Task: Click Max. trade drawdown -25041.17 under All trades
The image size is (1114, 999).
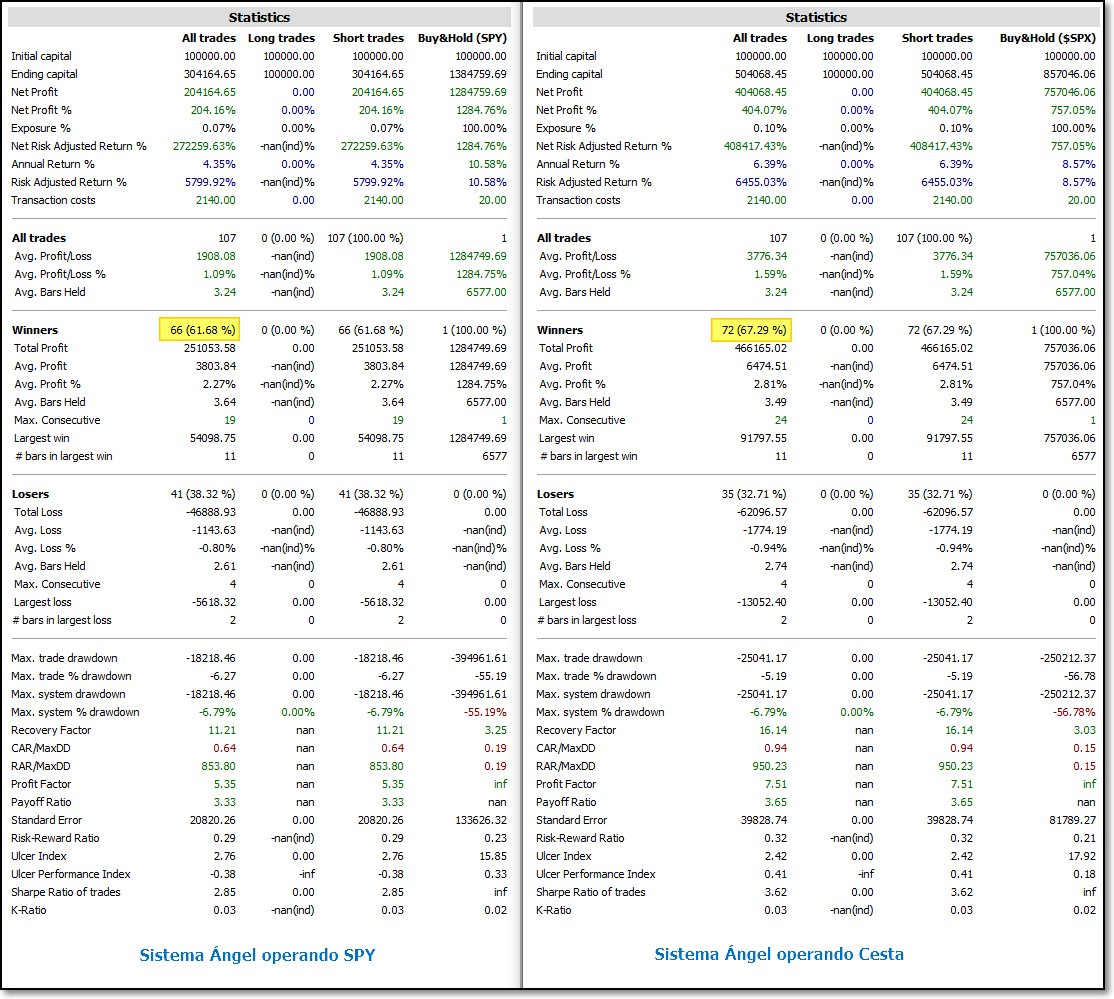Action: [761, 658]
